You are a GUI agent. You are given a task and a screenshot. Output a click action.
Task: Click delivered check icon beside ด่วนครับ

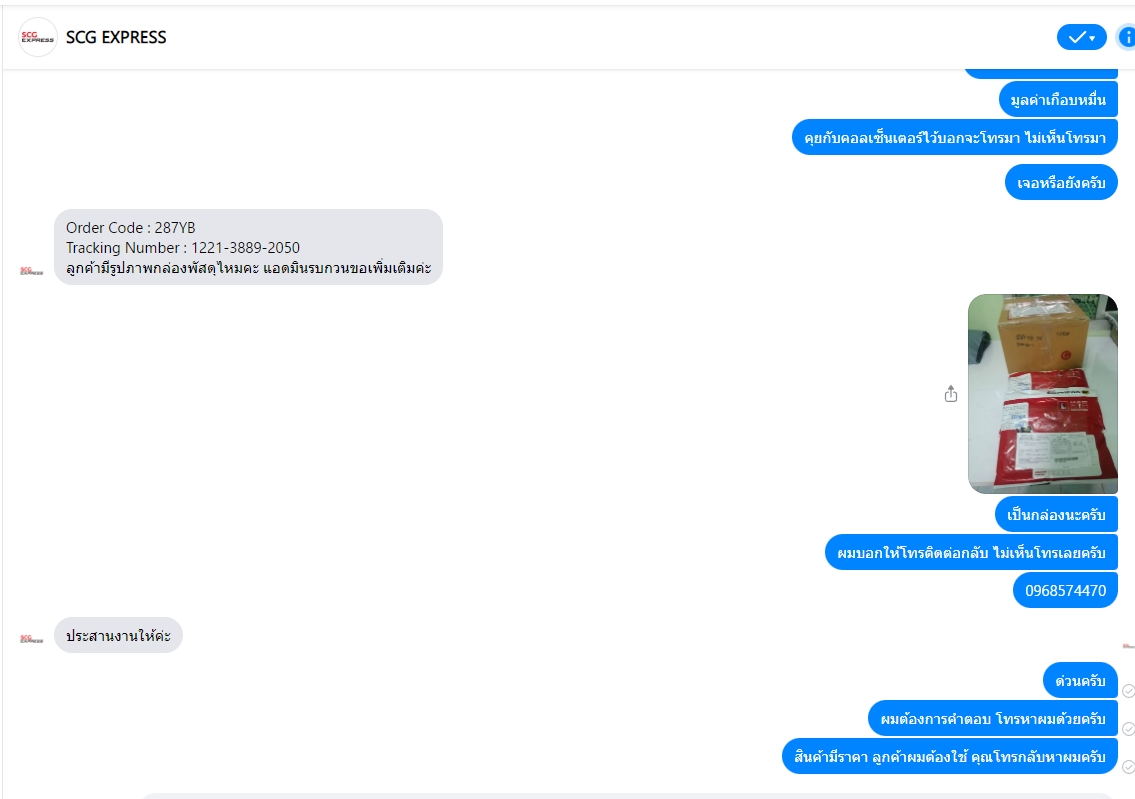(1128, 691)
